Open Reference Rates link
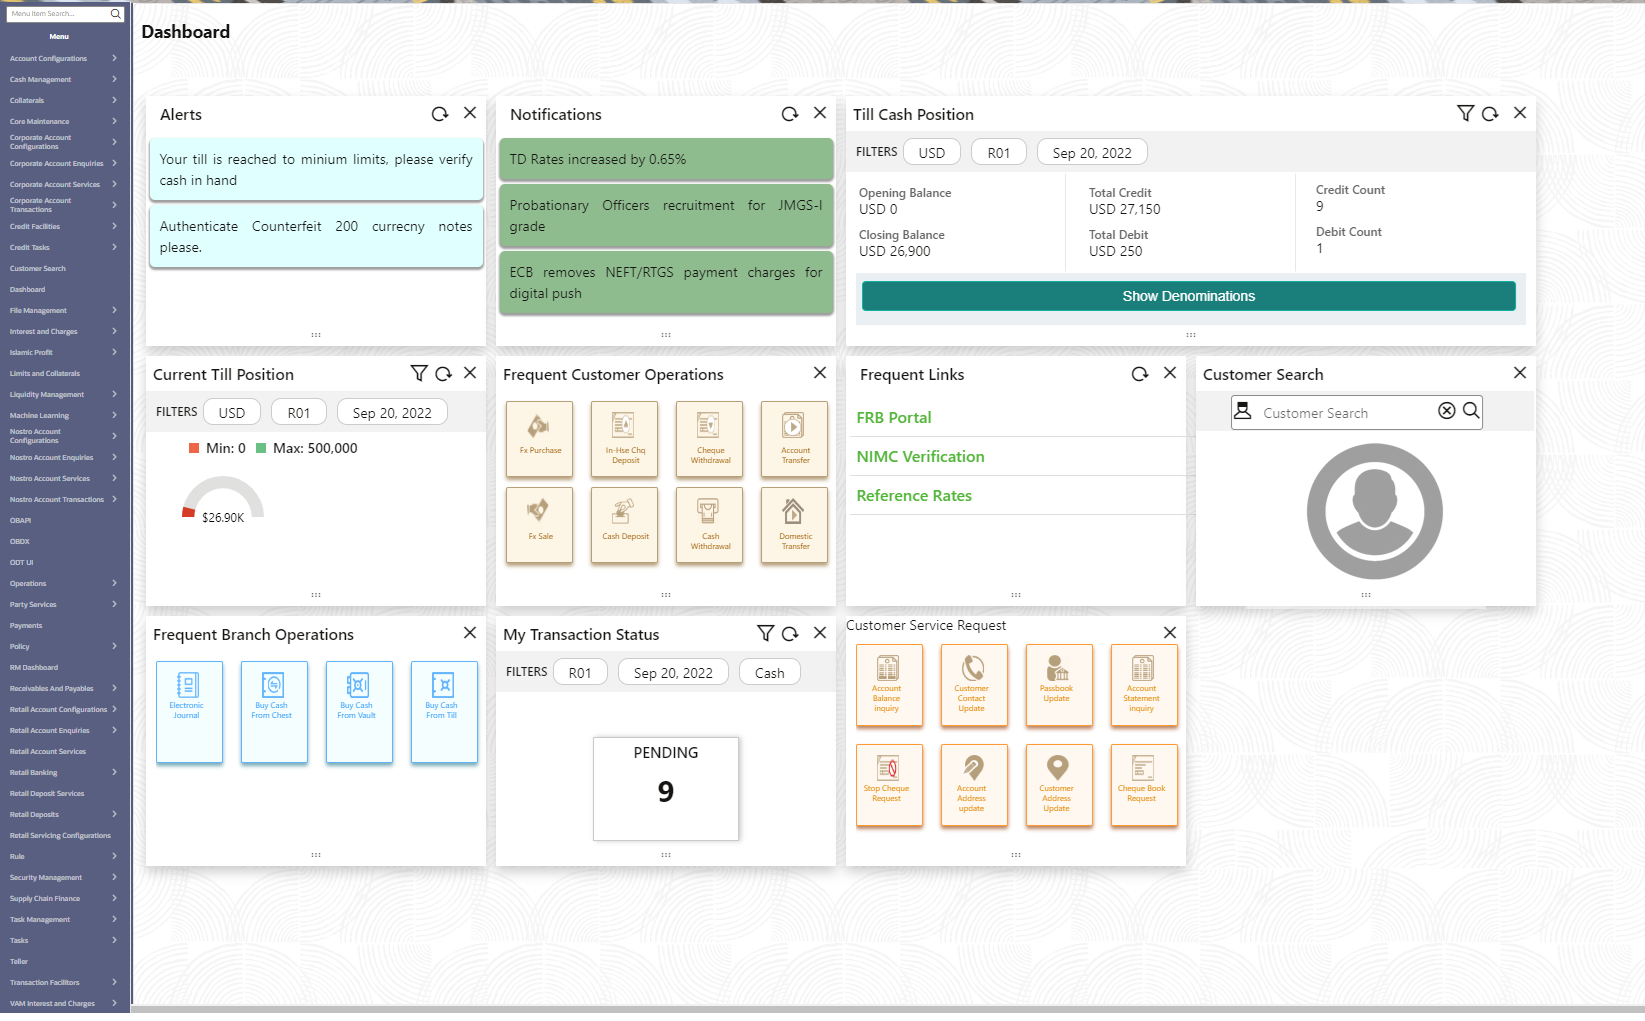 point(914,495)
